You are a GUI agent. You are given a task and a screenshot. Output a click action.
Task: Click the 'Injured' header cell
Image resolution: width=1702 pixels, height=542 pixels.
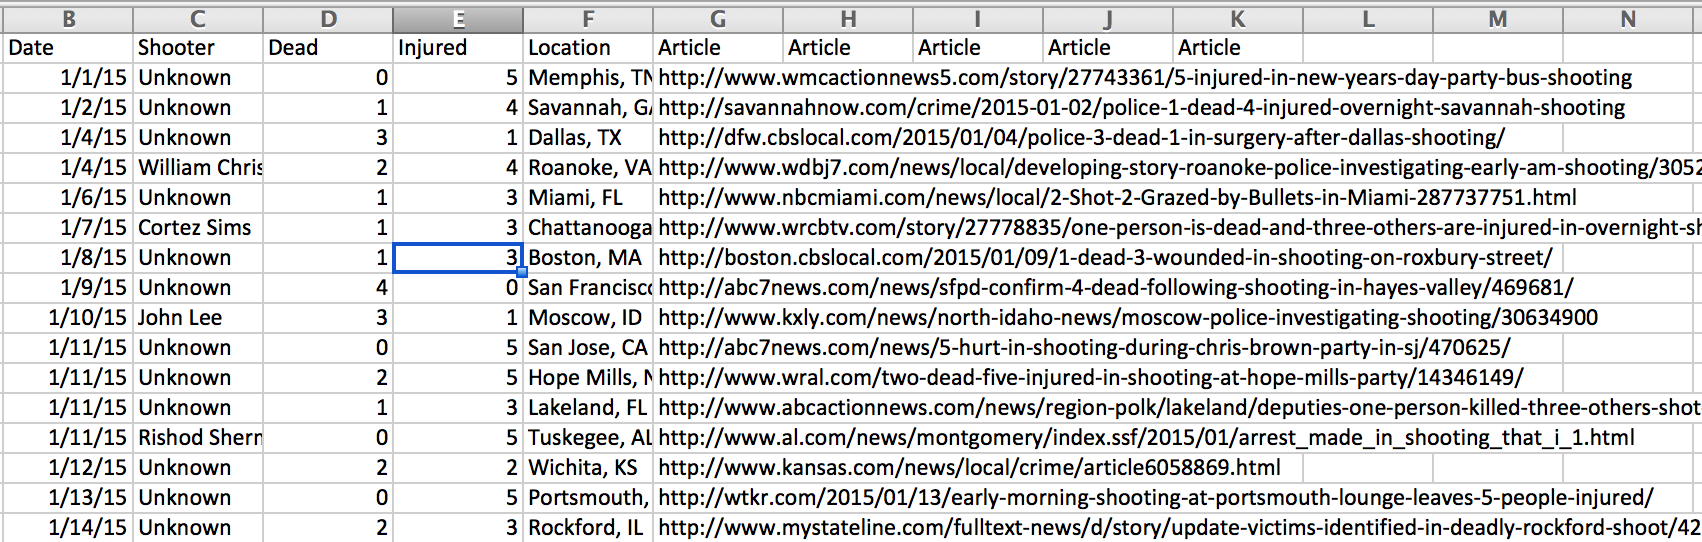[458, 48]
